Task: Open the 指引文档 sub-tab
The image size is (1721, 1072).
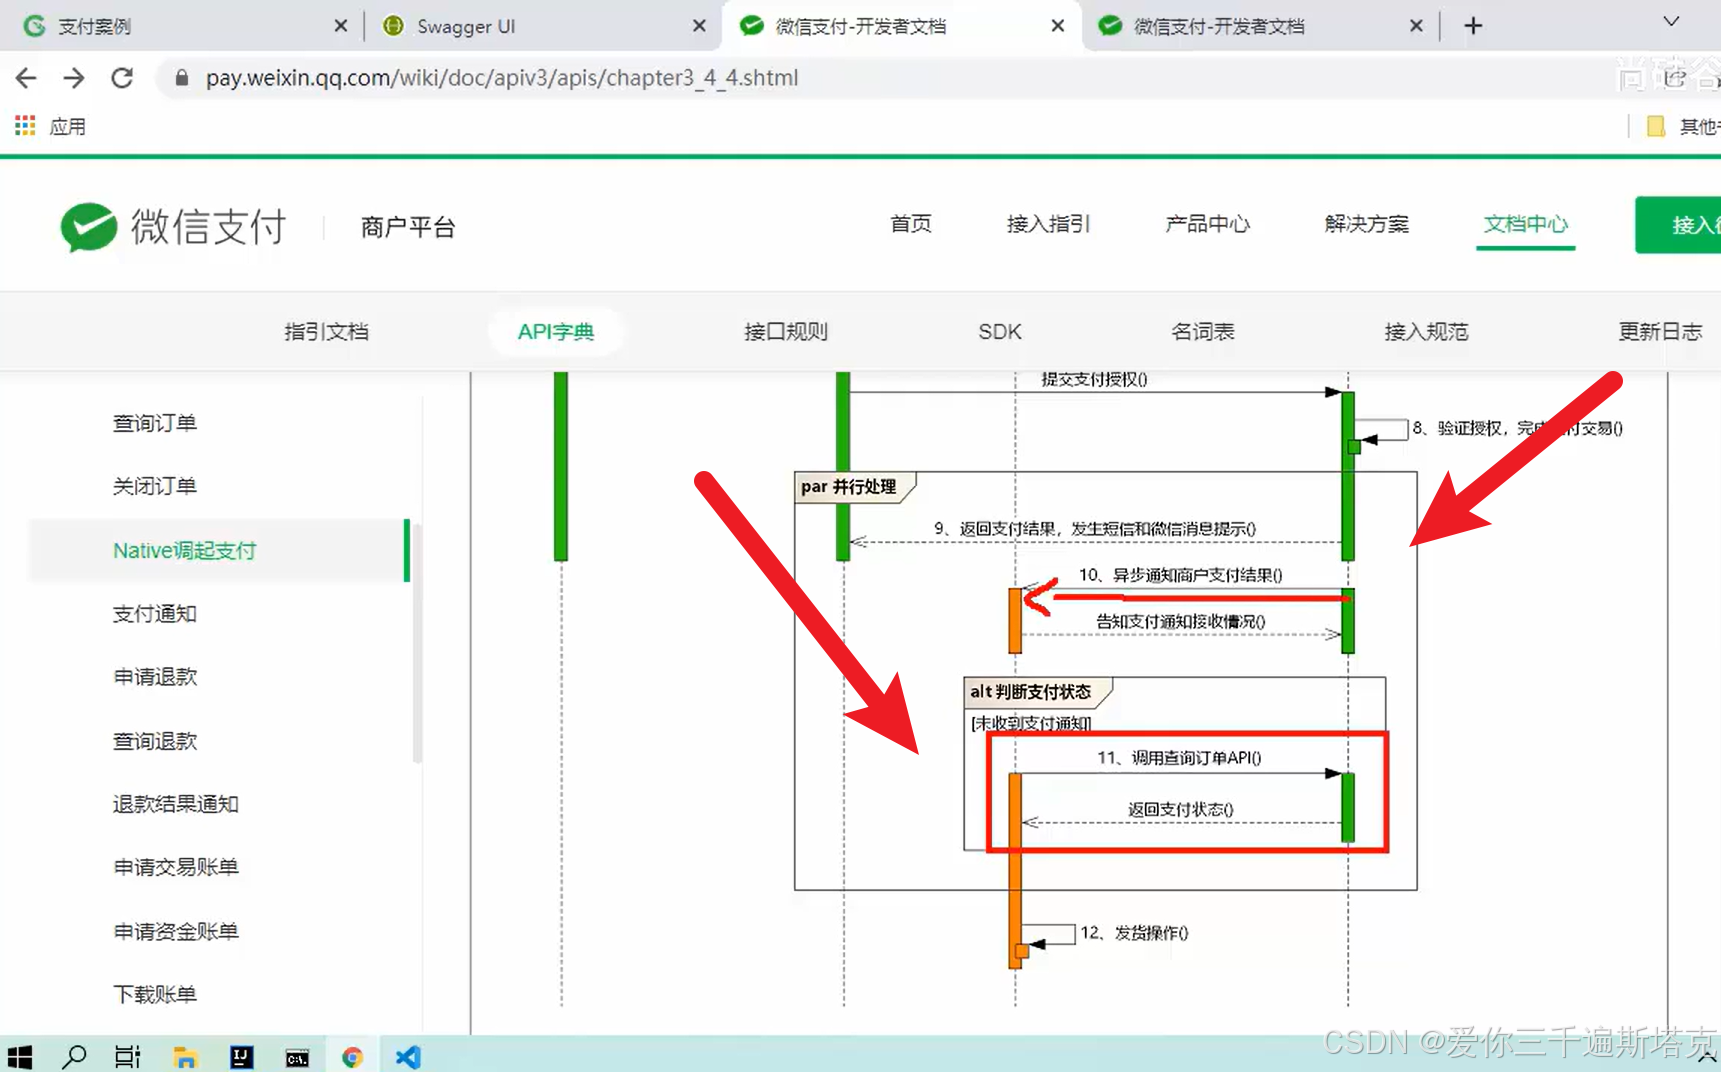Action: 327,332
